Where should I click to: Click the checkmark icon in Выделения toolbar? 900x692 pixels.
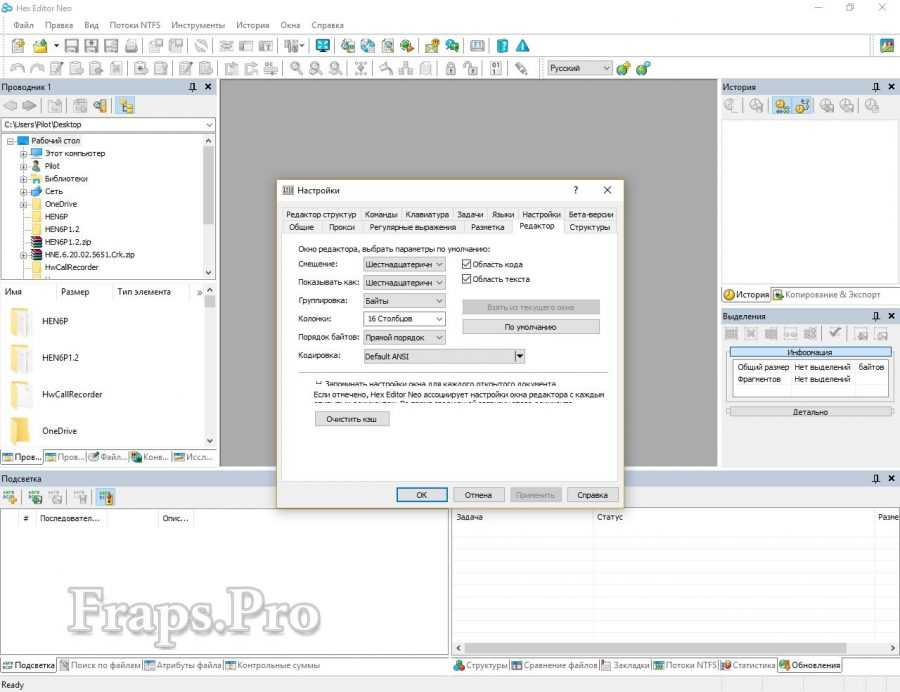835,333
